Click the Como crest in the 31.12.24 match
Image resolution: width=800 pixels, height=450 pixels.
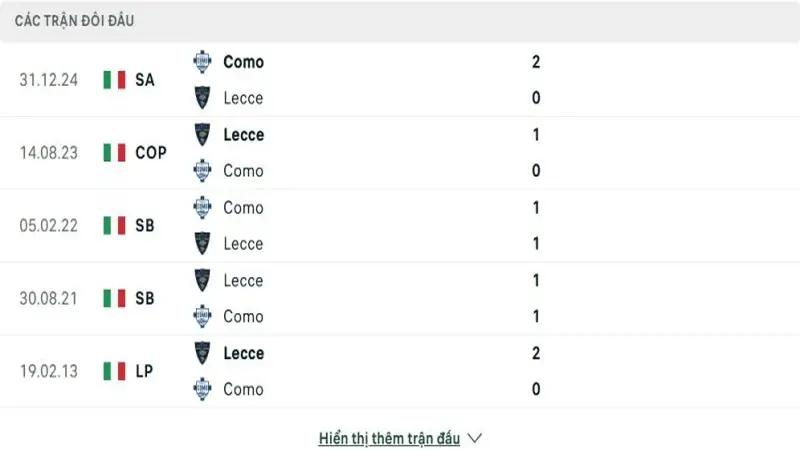tap(203, 62)
